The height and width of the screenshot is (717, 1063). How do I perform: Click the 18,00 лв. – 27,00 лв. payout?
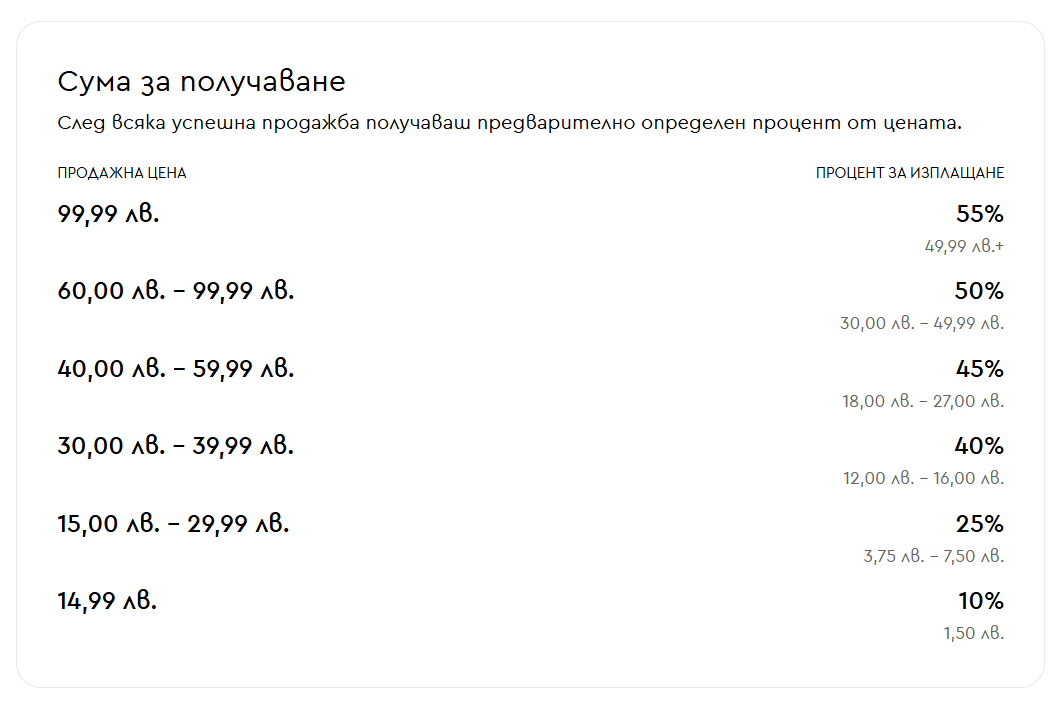[x=922, y=401]
